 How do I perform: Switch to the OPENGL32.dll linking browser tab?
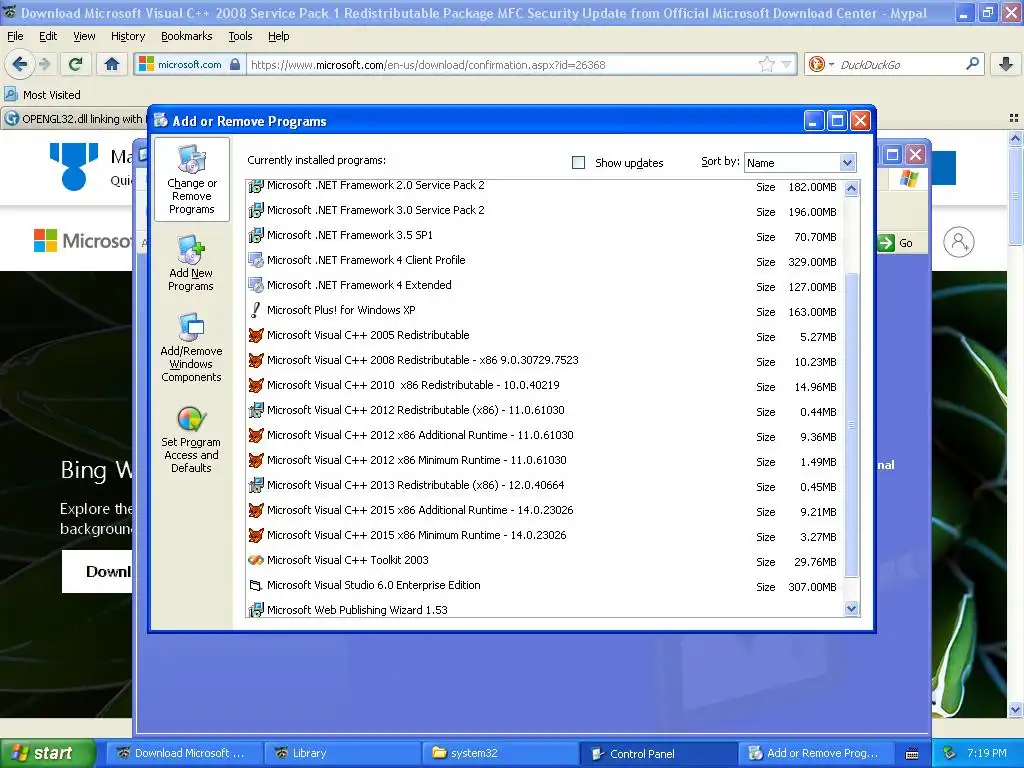click(x=75, y=118)
